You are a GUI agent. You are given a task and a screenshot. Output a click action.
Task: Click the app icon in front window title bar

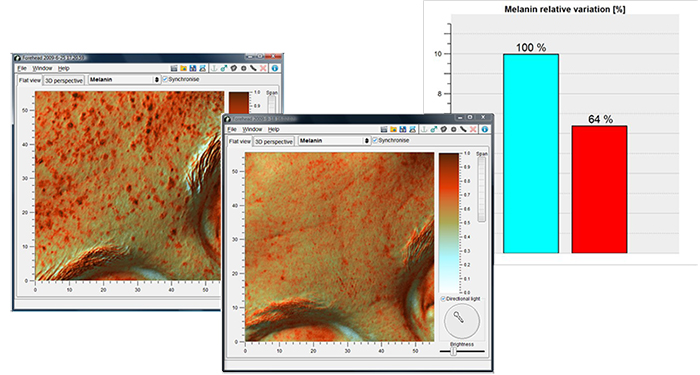point(228,119)
